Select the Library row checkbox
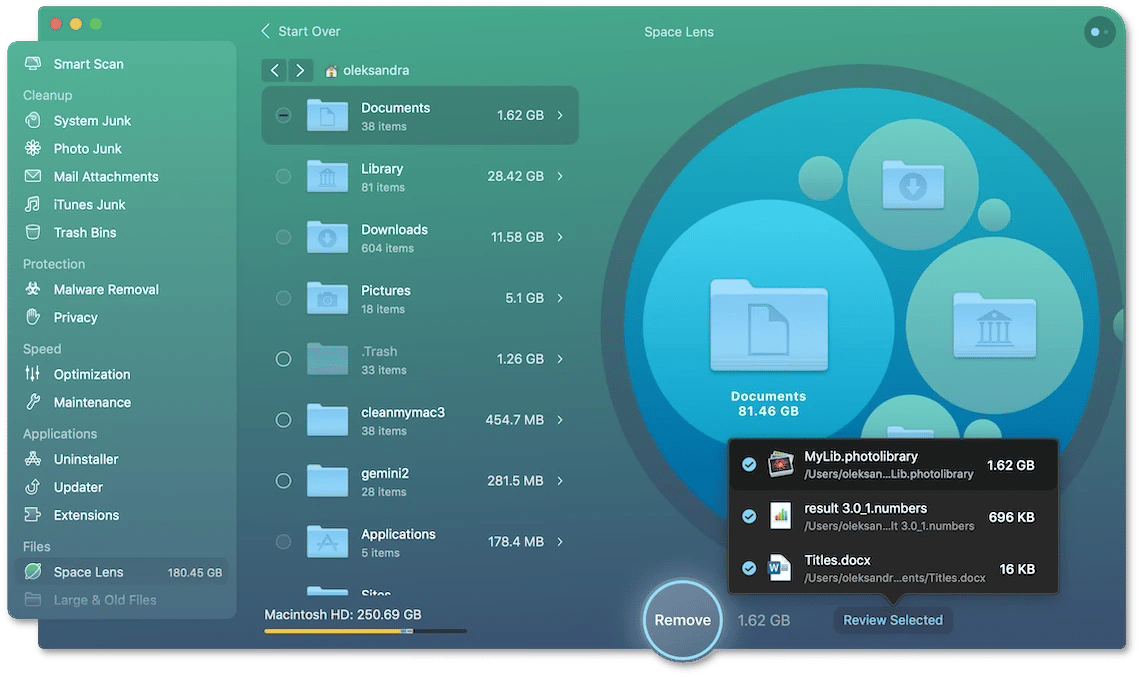 pos(283,176)
